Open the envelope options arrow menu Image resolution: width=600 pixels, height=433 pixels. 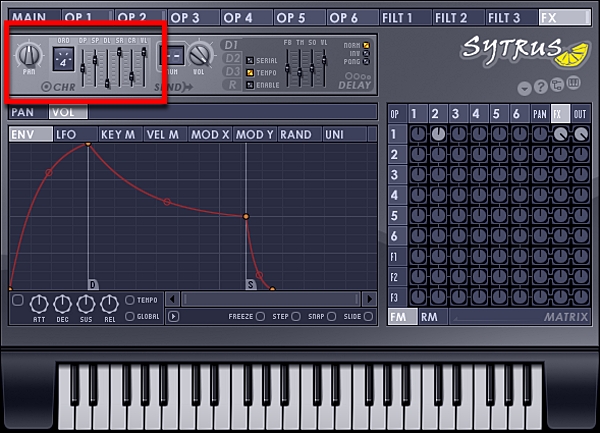point(173,317)
